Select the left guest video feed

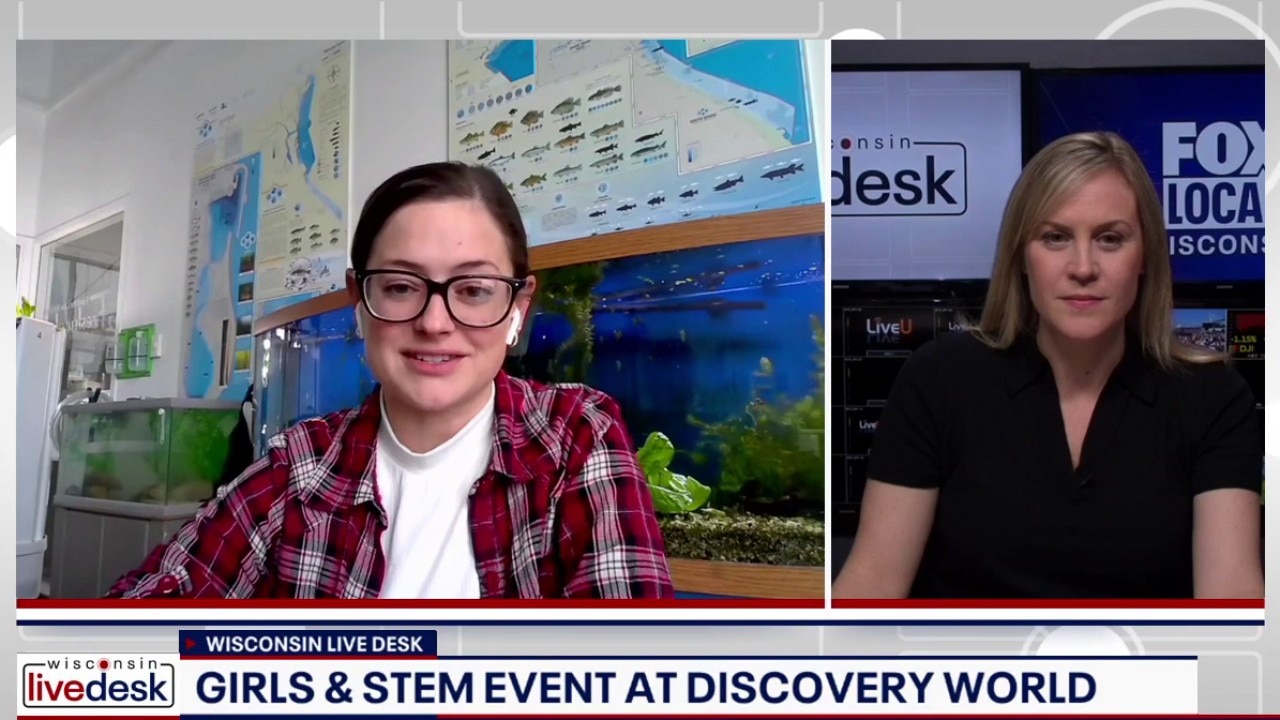point(420,320)
